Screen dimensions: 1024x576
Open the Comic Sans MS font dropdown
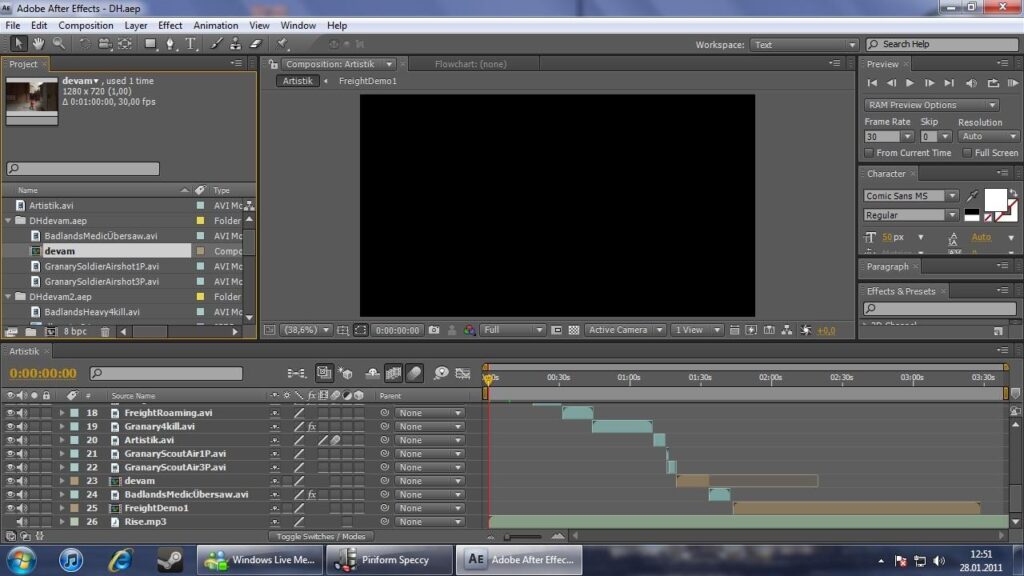[x=910, y=196]
